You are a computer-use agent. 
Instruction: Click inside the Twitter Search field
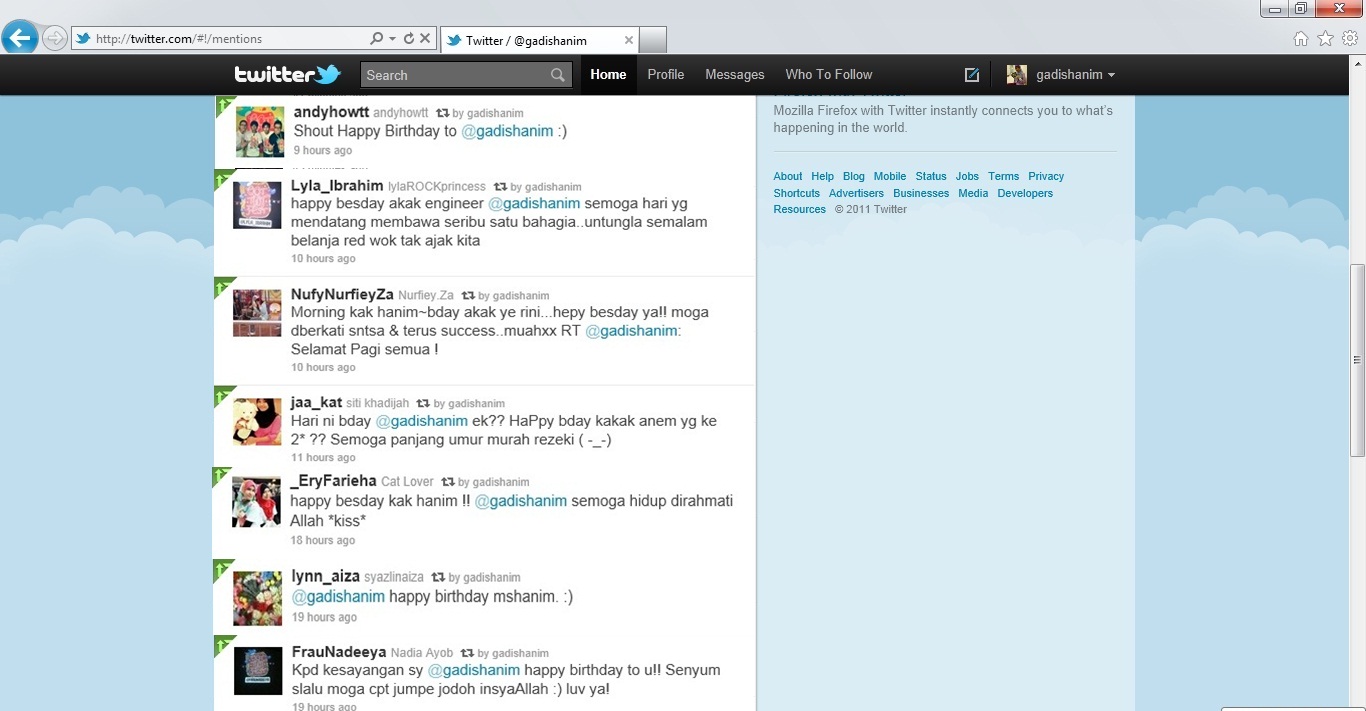(454, 75)
